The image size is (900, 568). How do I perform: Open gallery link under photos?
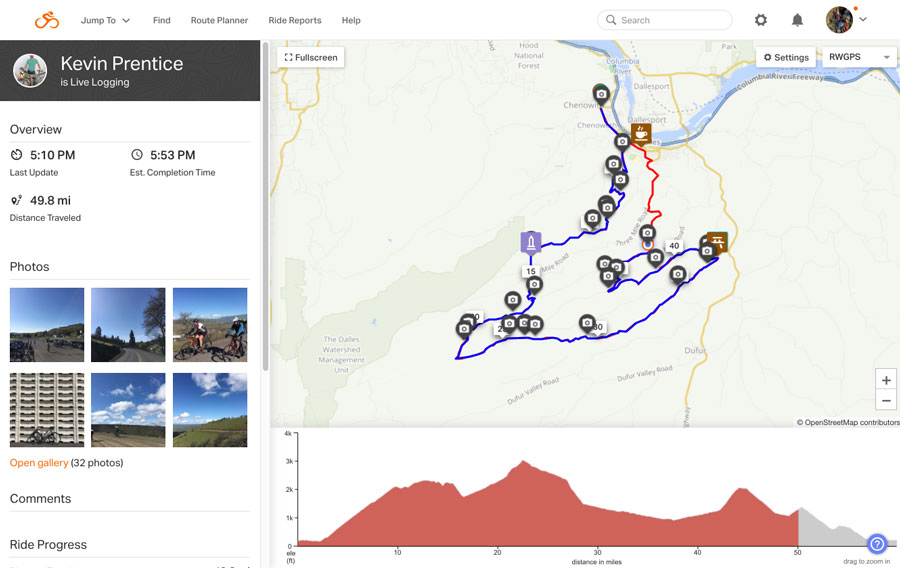coord(39,463)
